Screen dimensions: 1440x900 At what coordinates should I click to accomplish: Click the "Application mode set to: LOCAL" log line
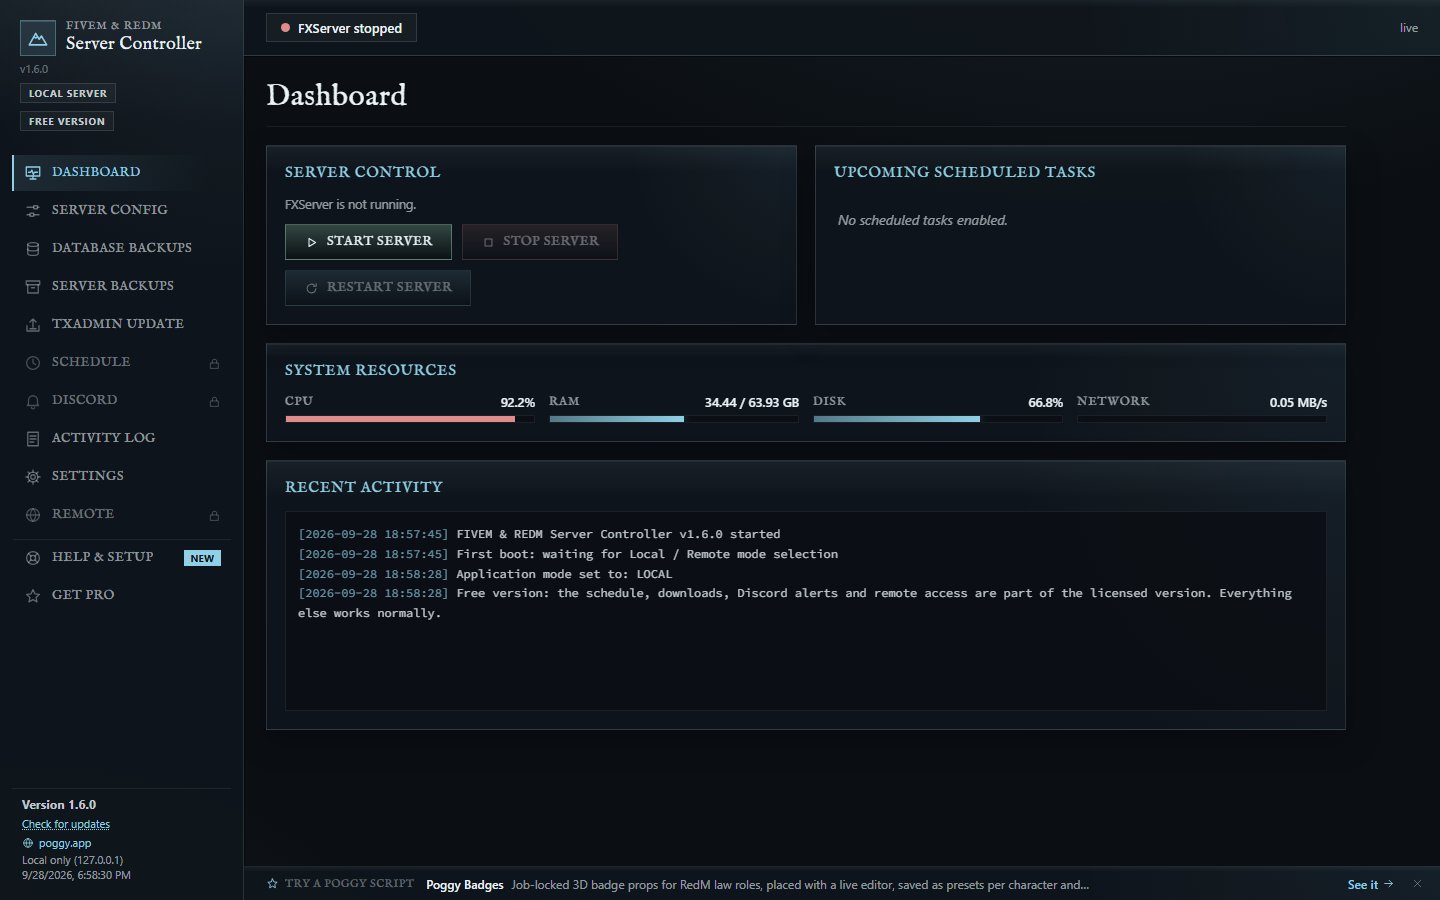click(x=485, y=574)
